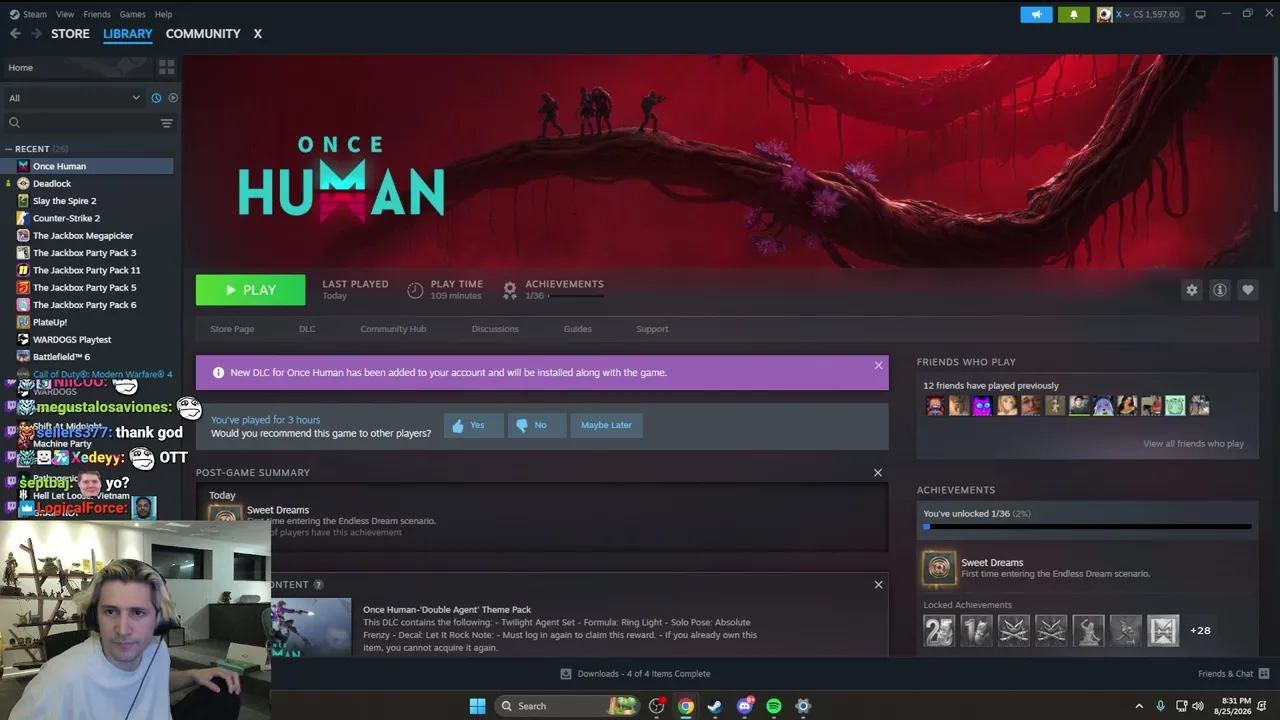This screenshot has height=720, width=1280.
Task: Show Once Human game info icon
Action: 1219,290
